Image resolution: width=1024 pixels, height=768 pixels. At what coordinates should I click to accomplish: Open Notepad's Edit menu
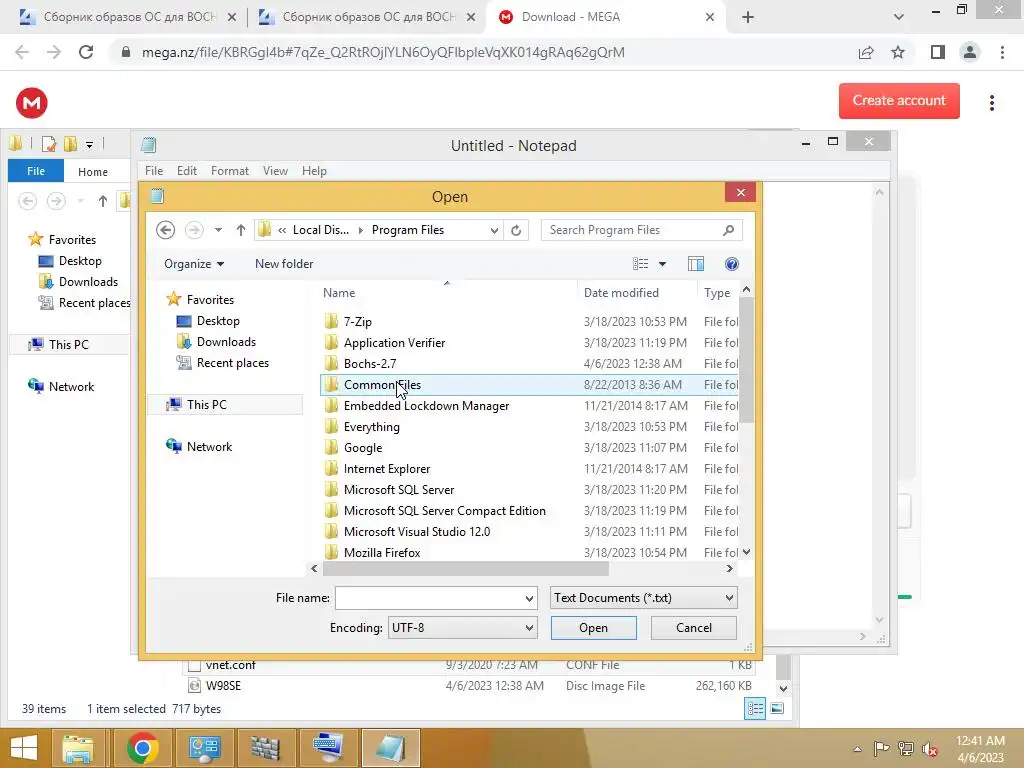click(x=187, y=171)
